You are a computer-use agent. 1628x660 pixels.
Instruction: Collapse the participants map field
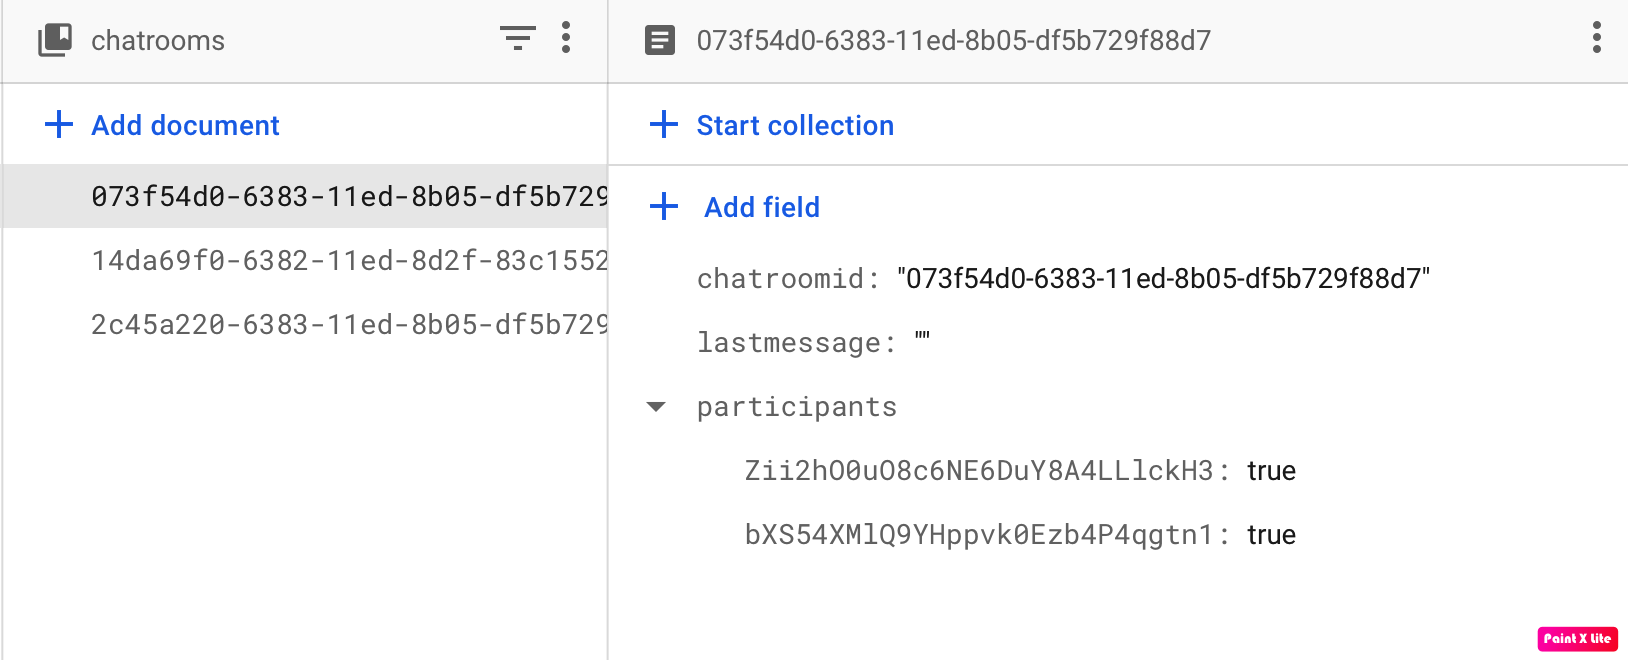click(656, 407)
